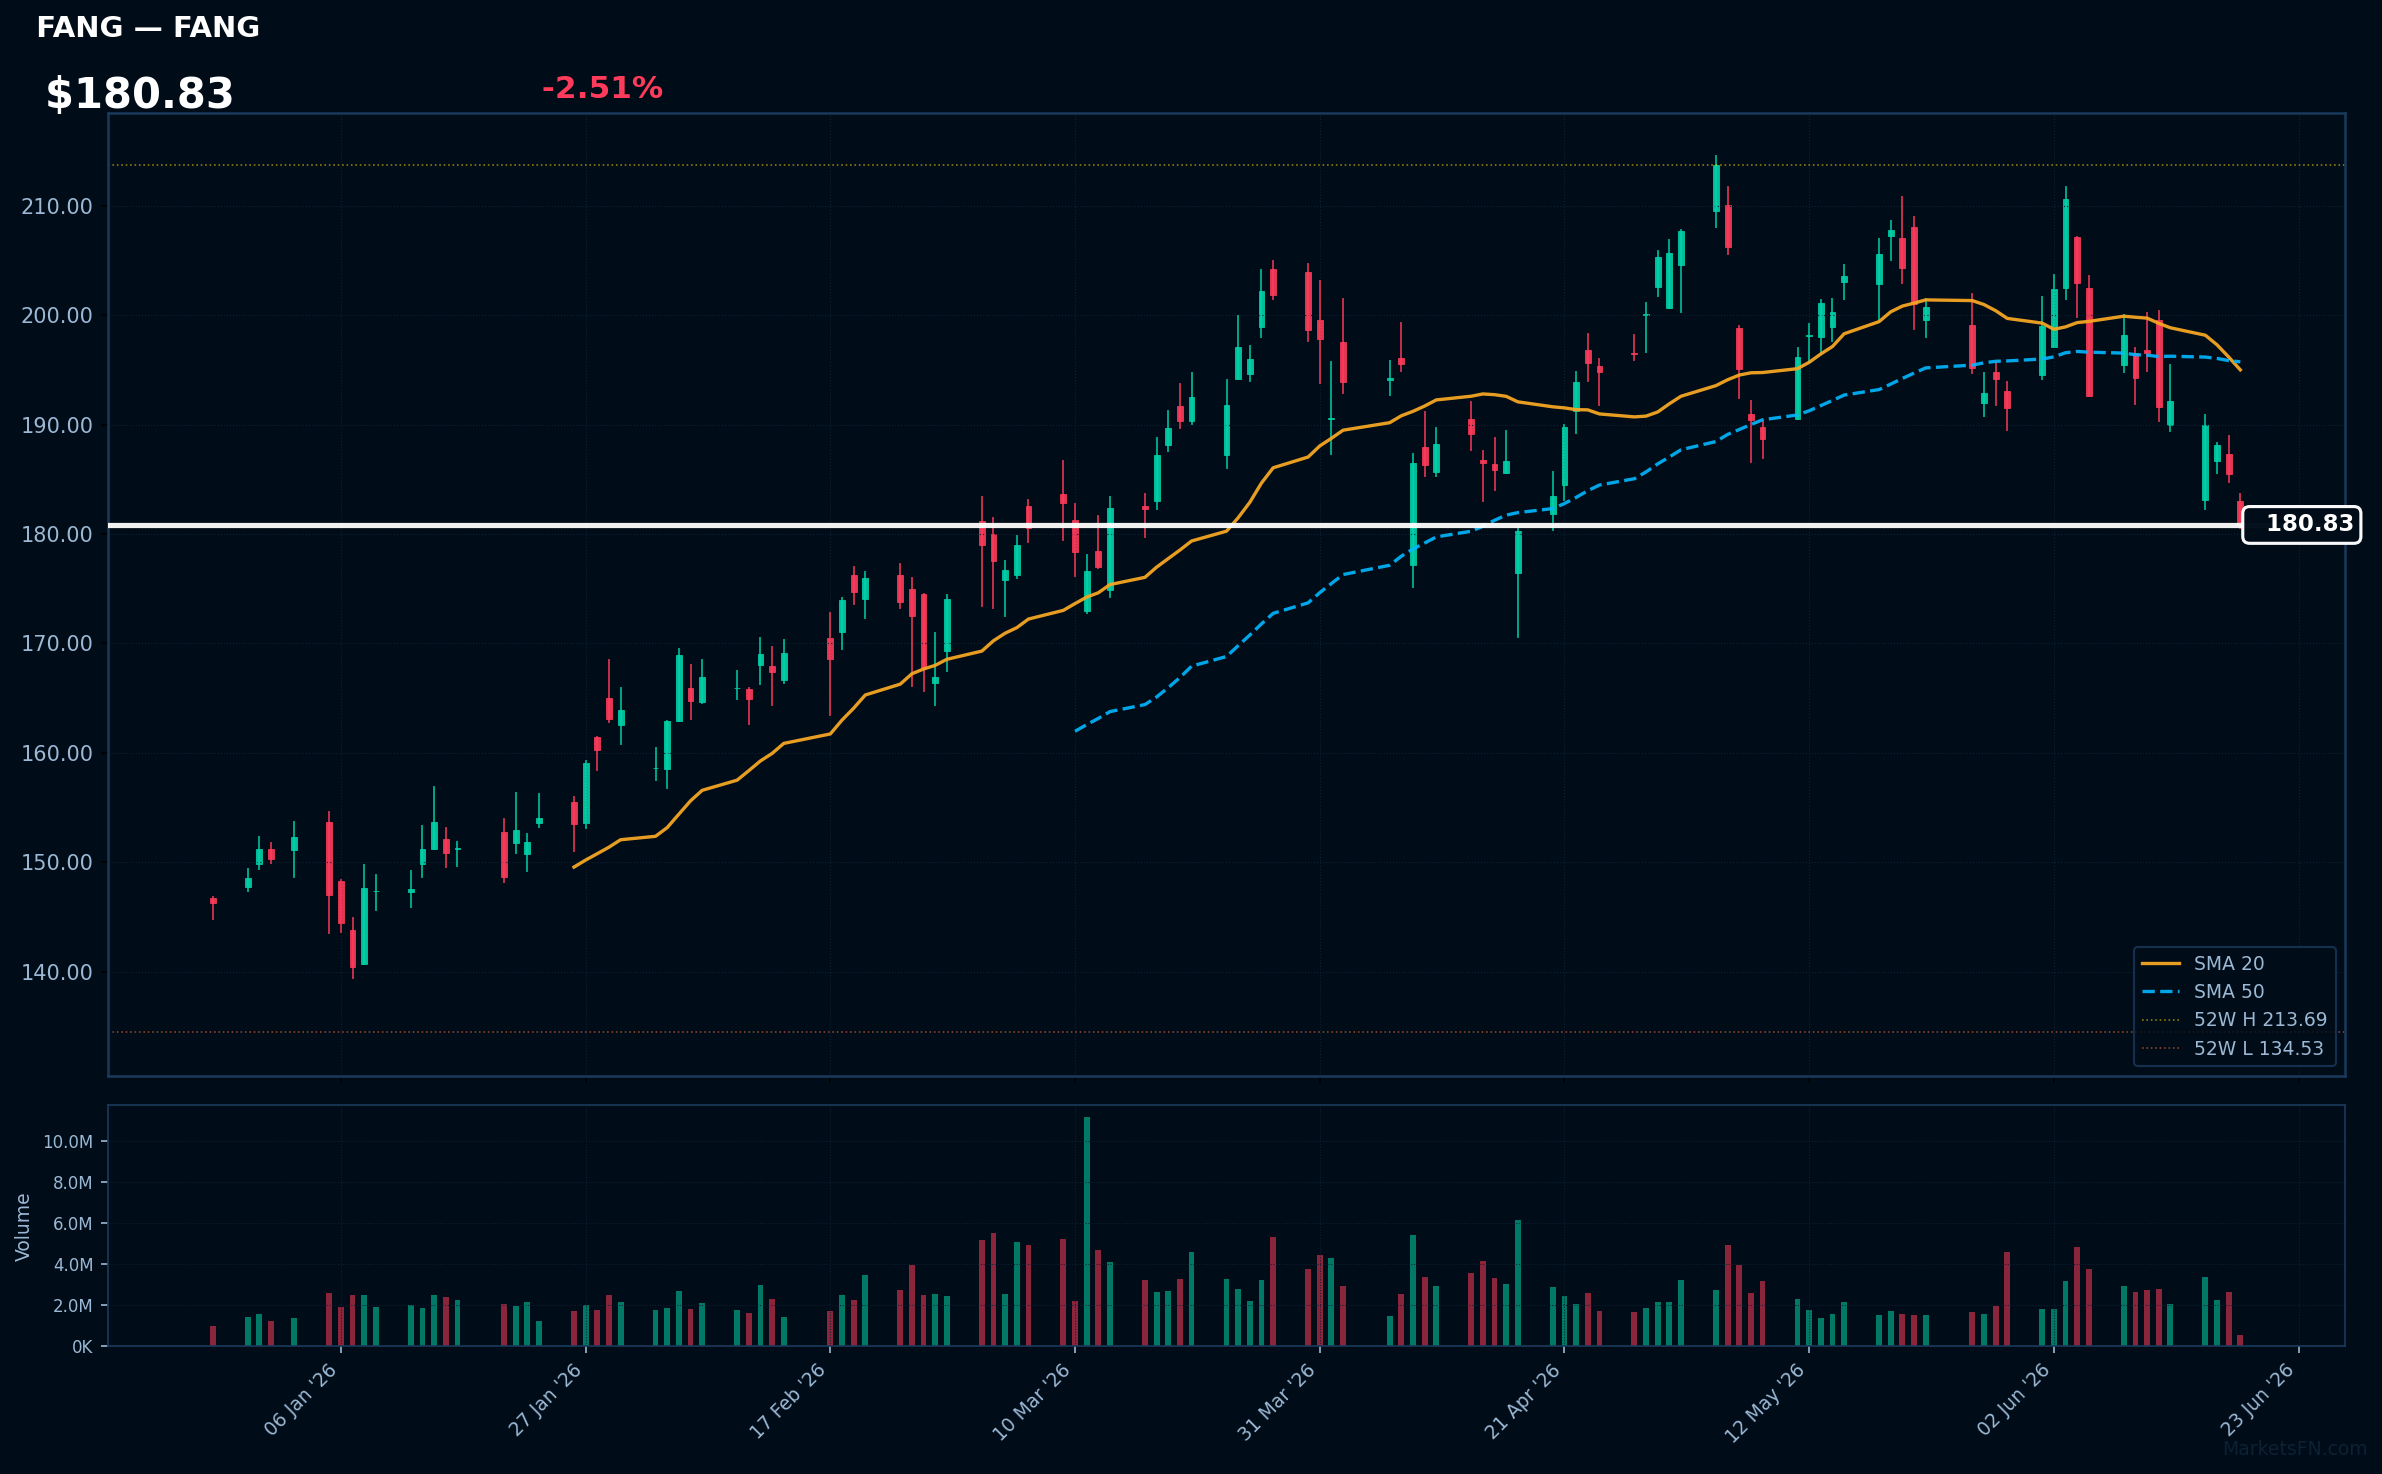
Task: Click the FANG — FANG chart title
Action: tap(148, 28)
